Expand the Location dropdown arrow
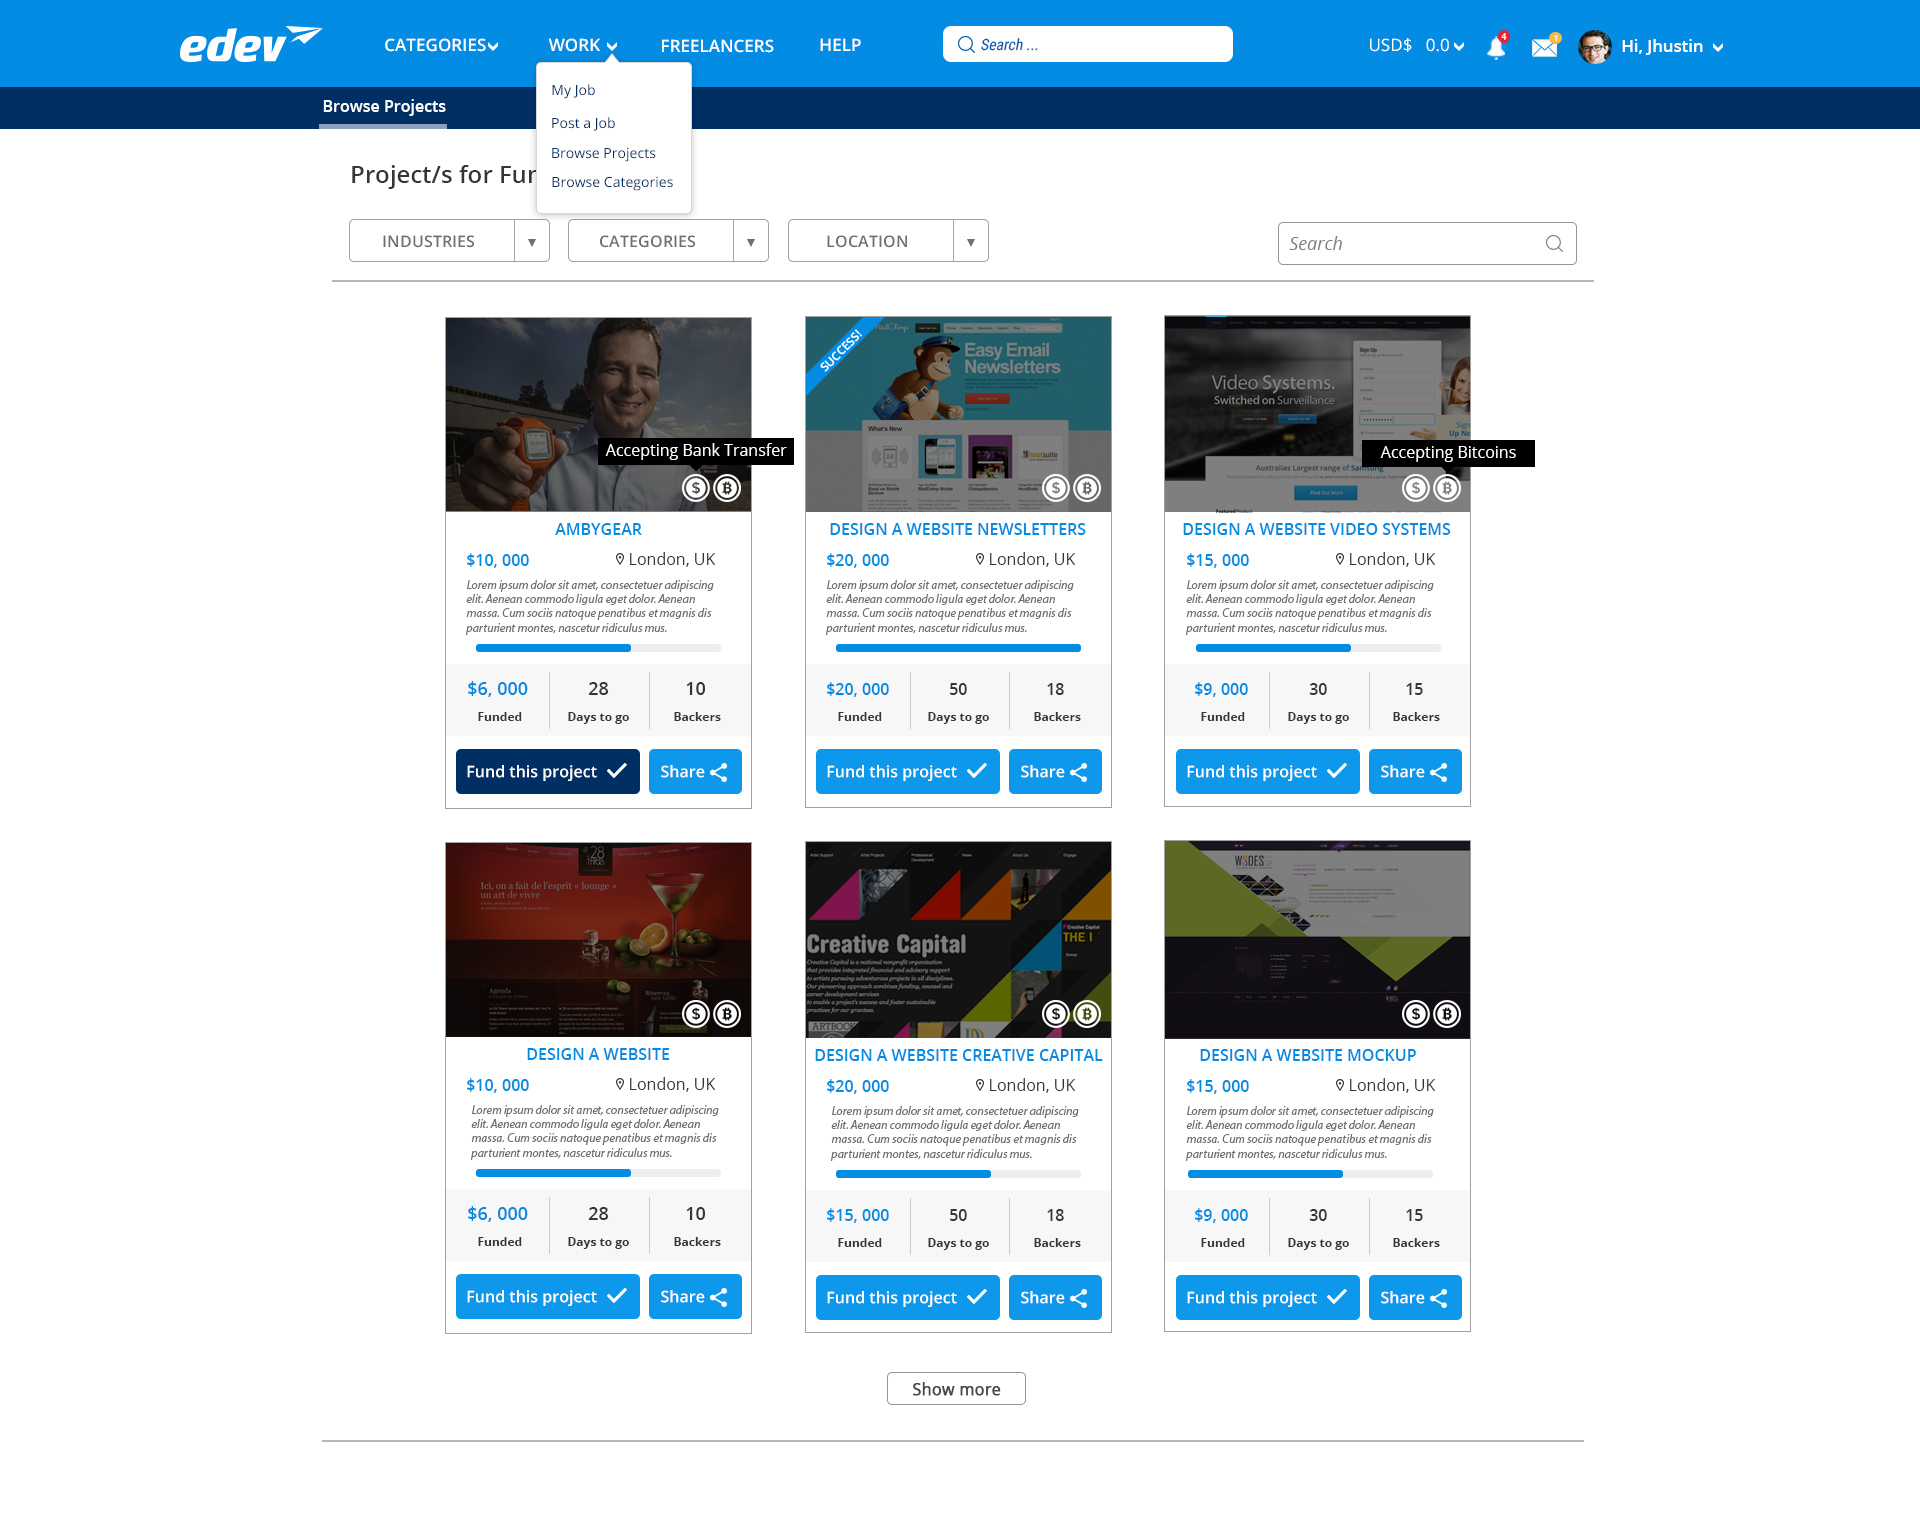 point(970,242)
